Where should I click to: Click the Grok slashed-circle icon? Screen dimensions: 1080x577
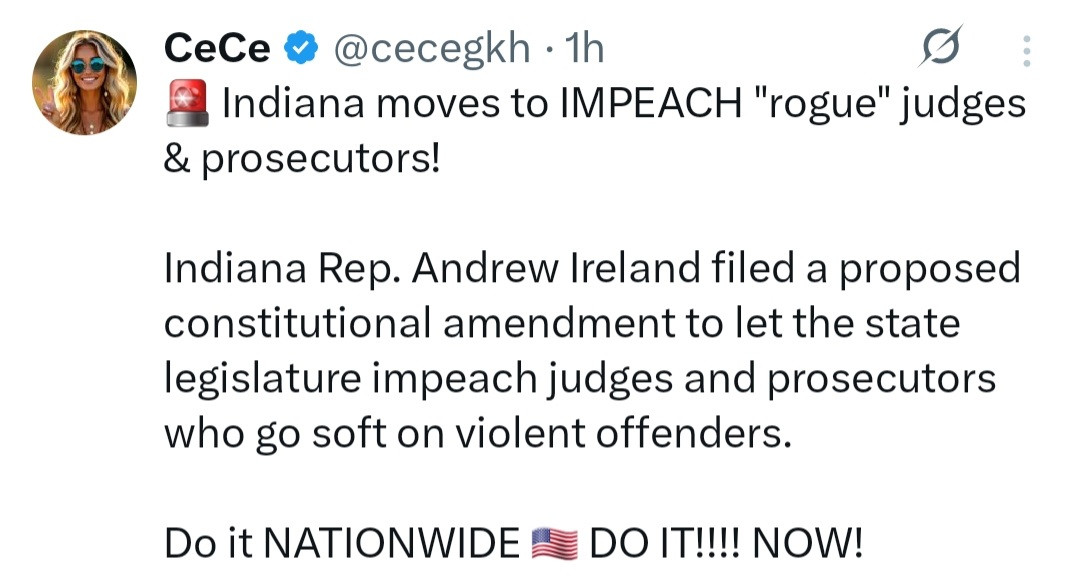(x=942, y=47)
